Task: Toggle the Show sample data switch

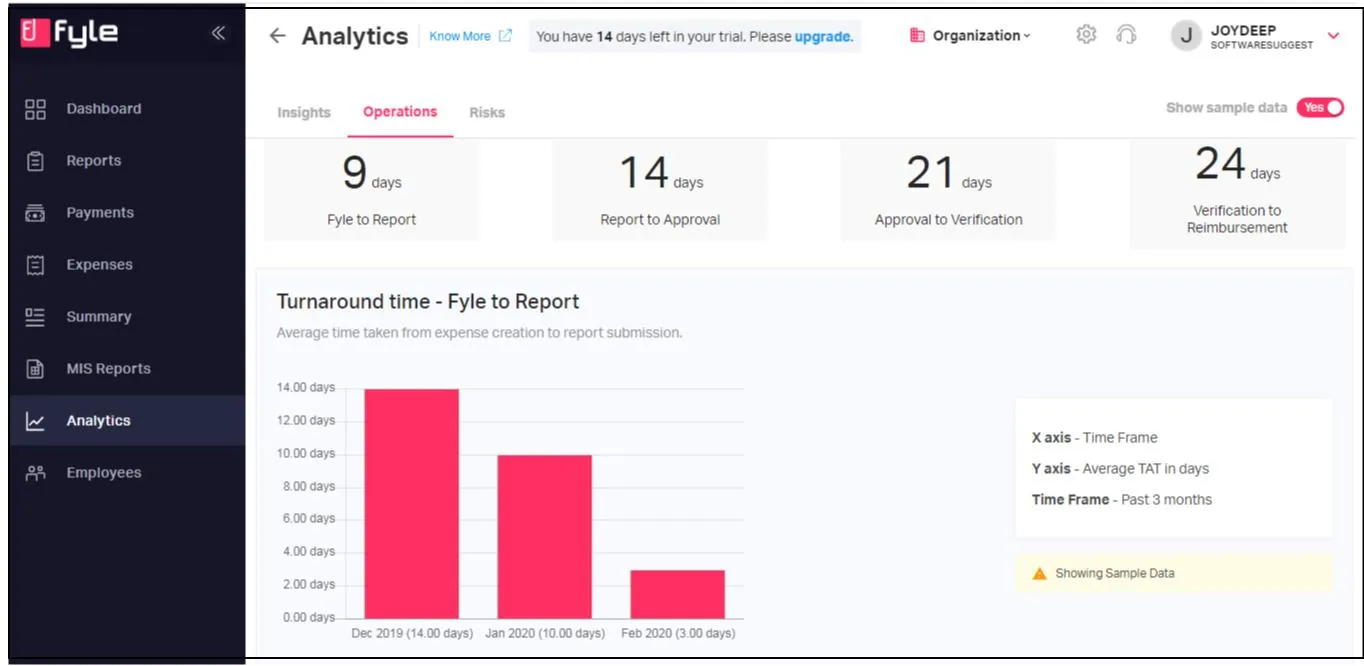Action: pyautogui.click(x=1320, y=107)
